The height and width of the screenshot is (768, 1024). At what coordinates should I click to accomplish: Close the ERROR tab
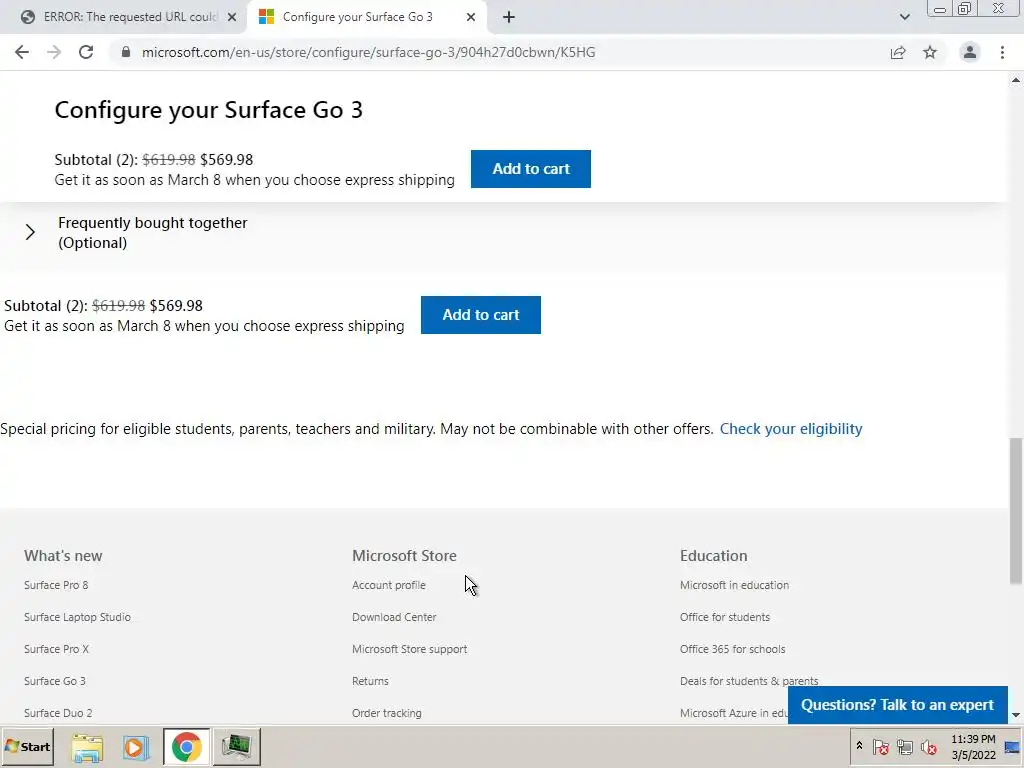tap(232, 17)
